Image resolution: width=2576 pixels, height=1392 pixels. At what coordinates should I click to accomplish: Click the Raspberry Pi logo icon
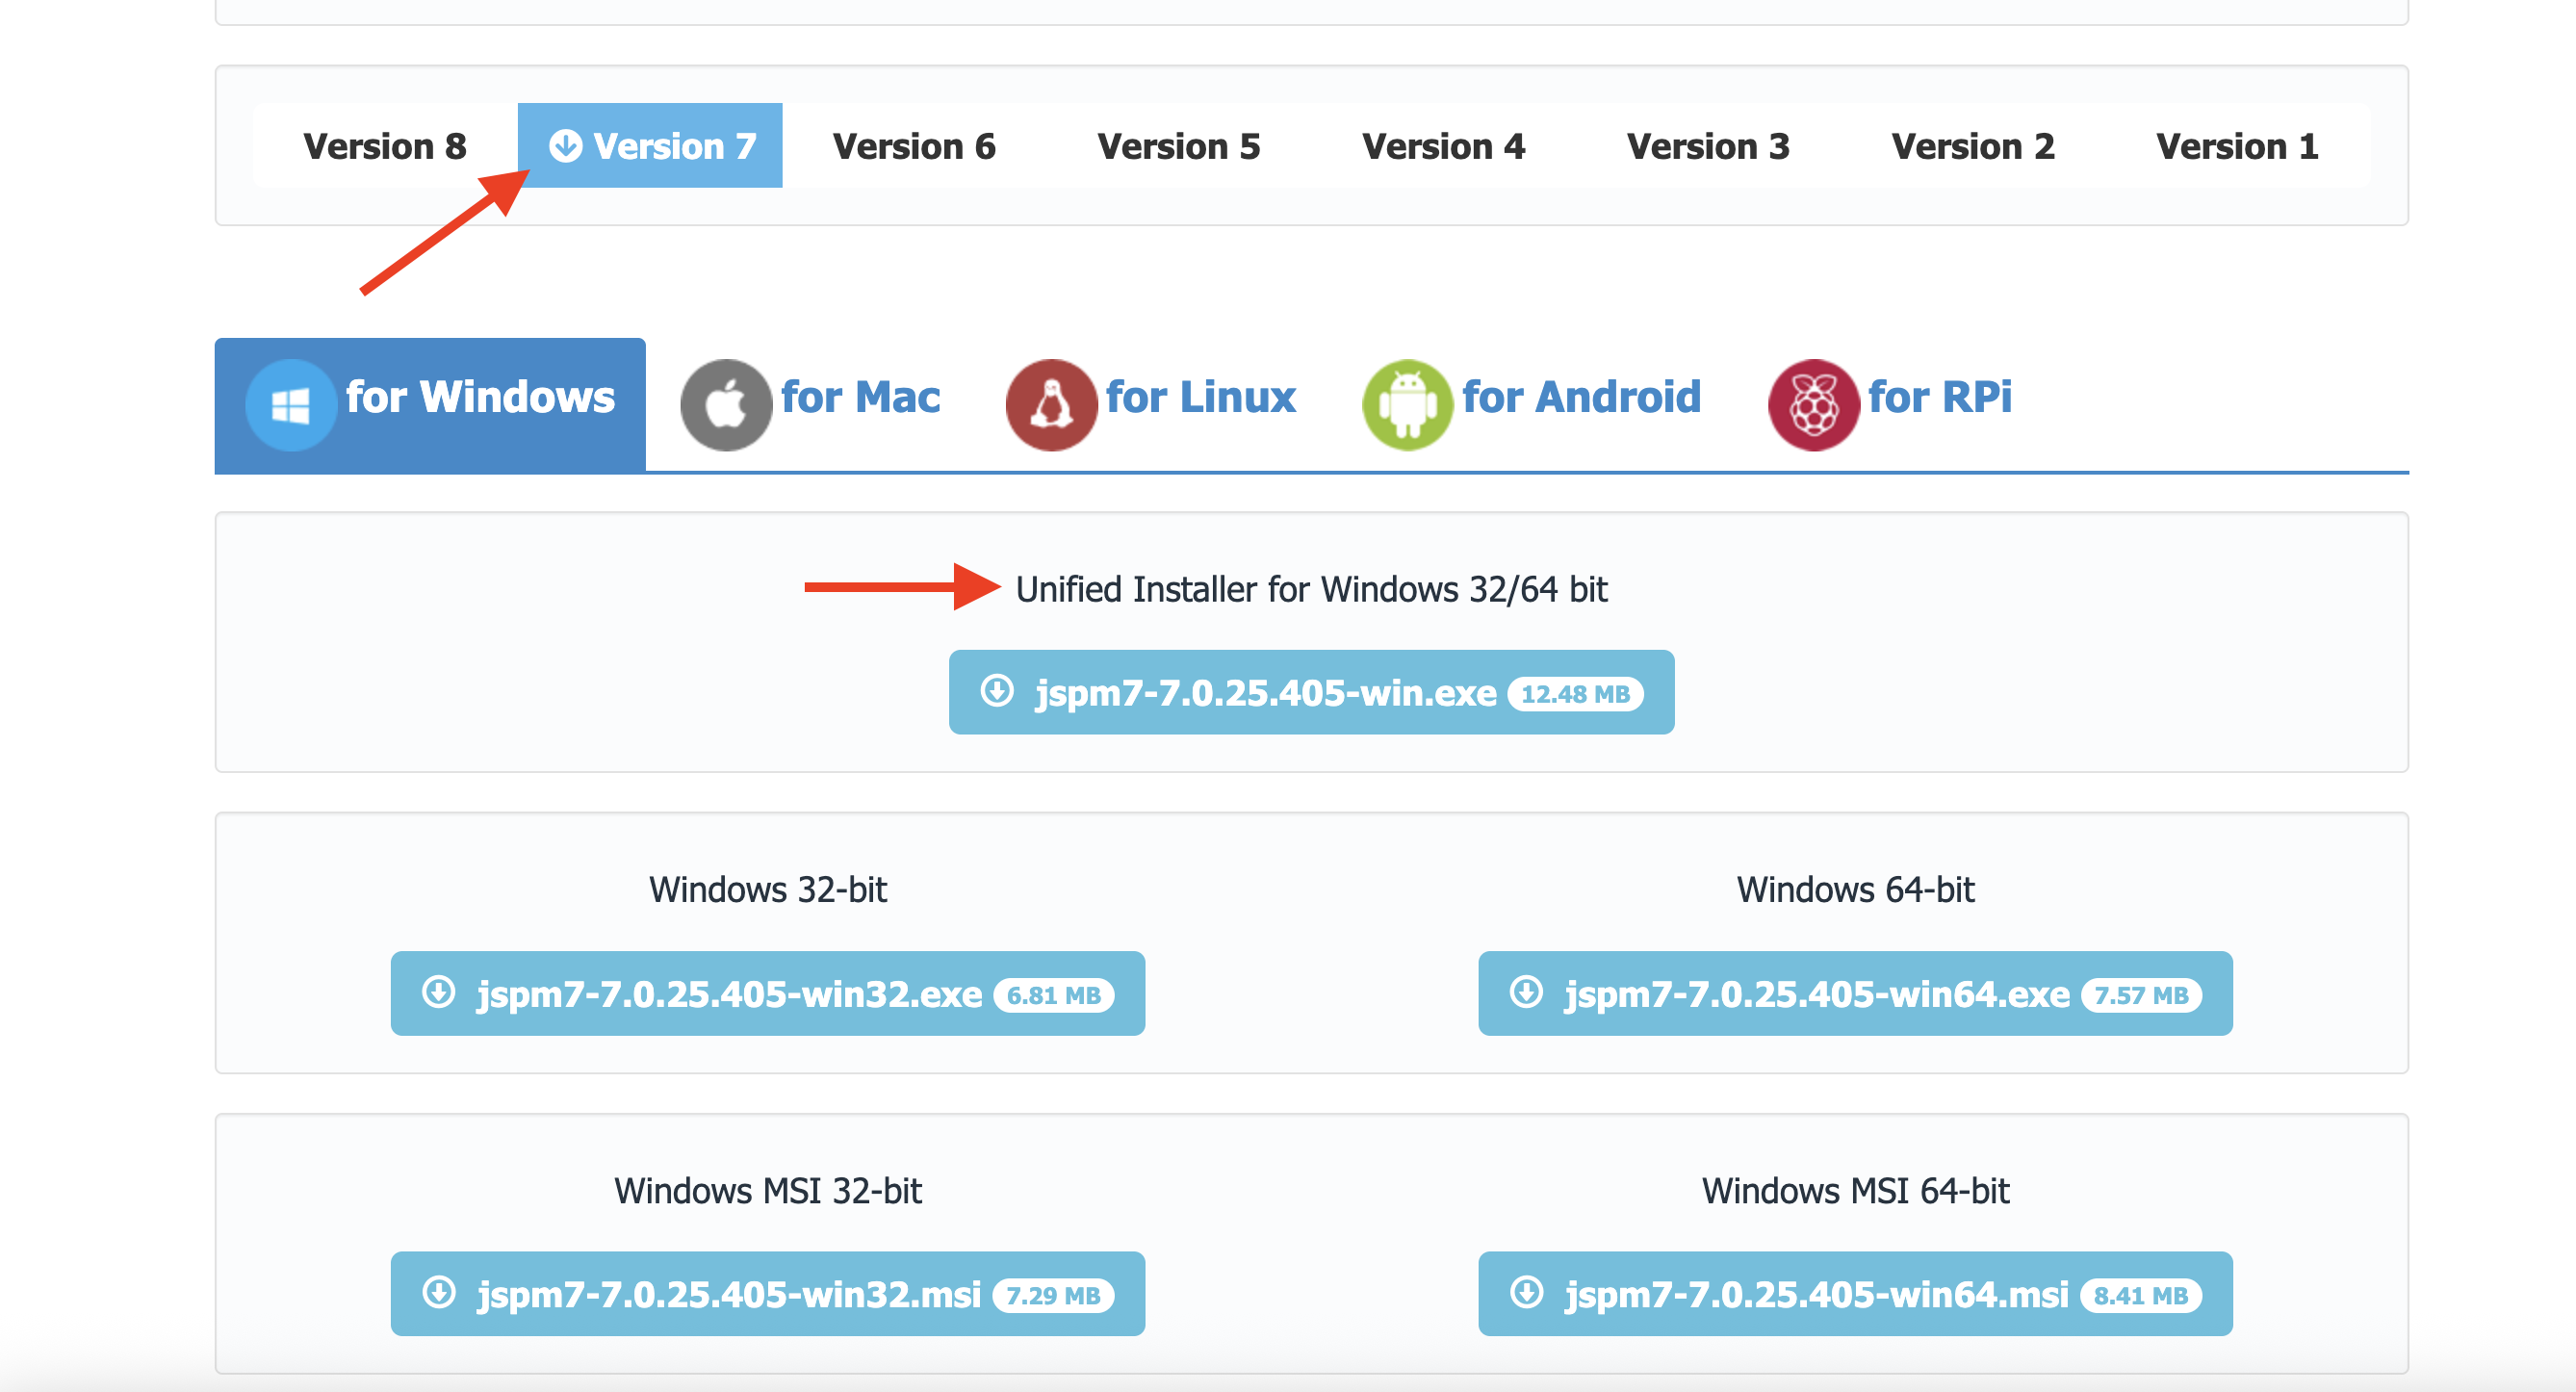(1813, 405)
